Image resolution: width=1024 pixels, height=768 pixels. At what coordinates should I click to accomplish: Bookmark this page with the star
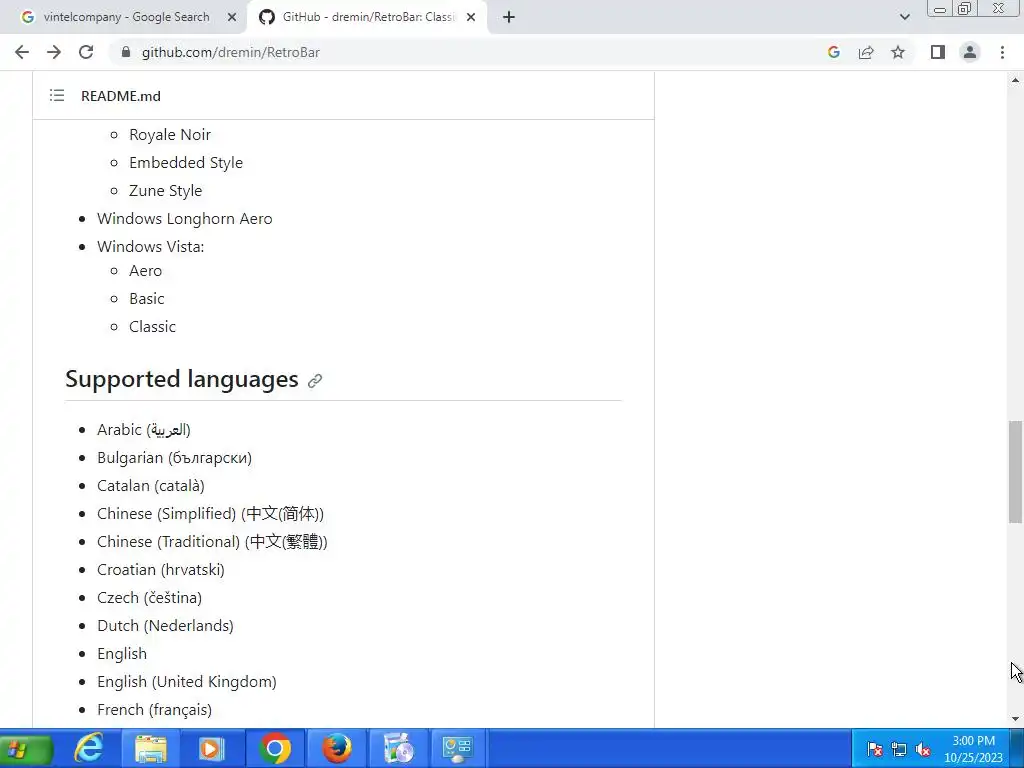point(898,52)
